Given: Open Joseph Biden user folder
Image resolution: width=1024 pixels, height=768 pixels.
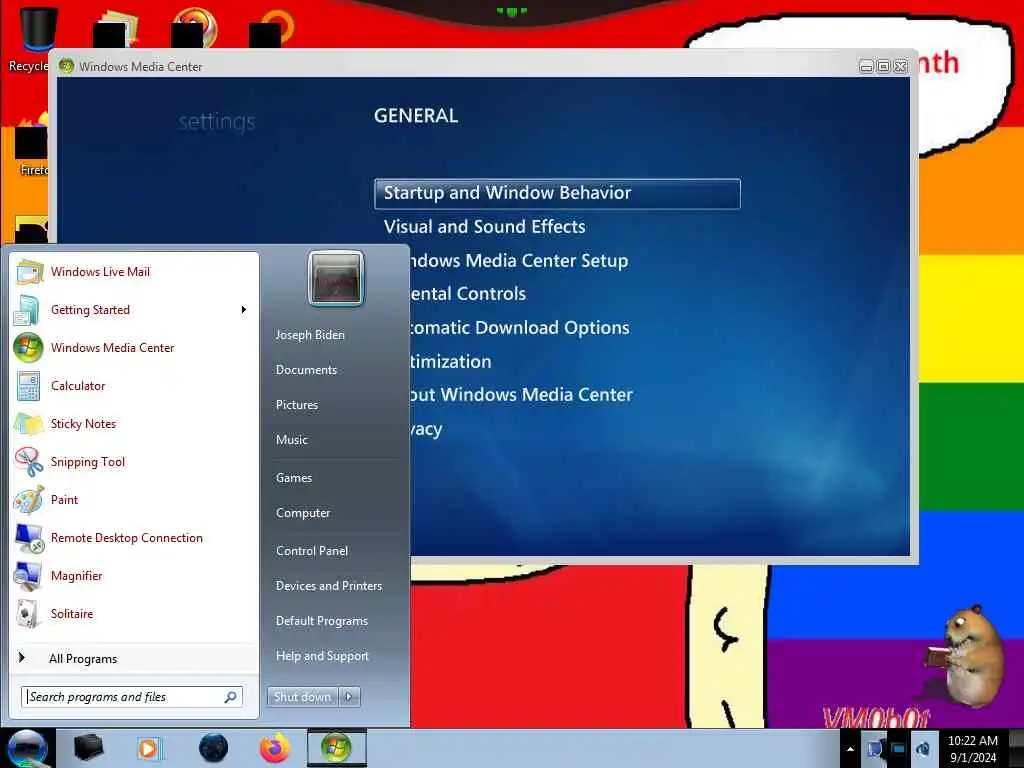Looking at the screenshot, I should point(310,335).
